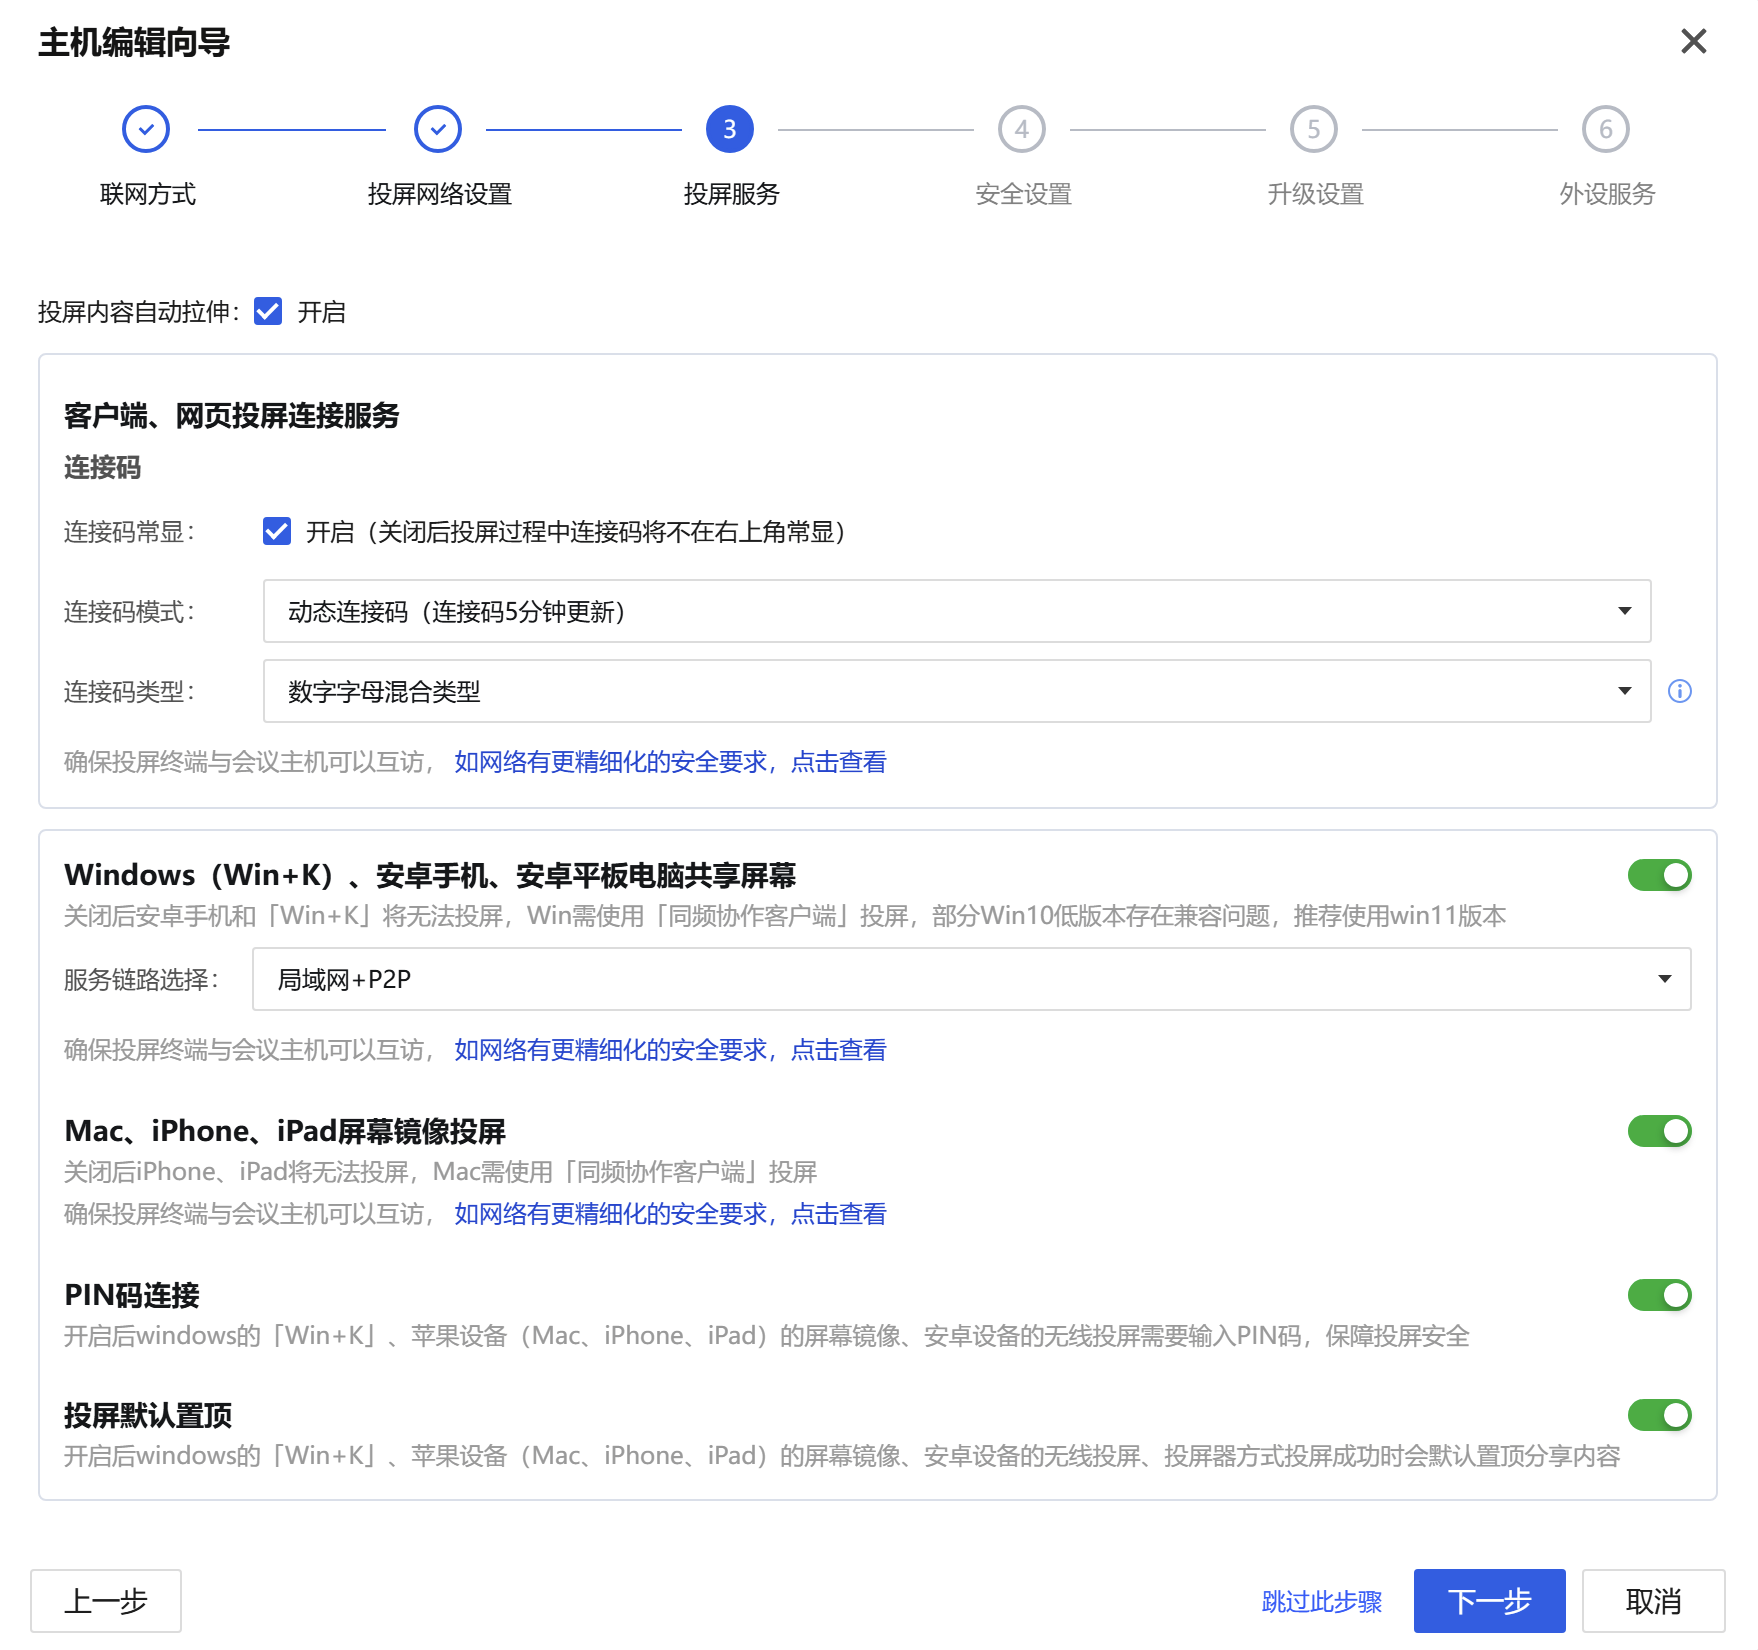Close the 主机编辑向导 dialog
The width and height of the screenshot is (1758, 1650).
pyautogui.click(x=1693, y=41)
